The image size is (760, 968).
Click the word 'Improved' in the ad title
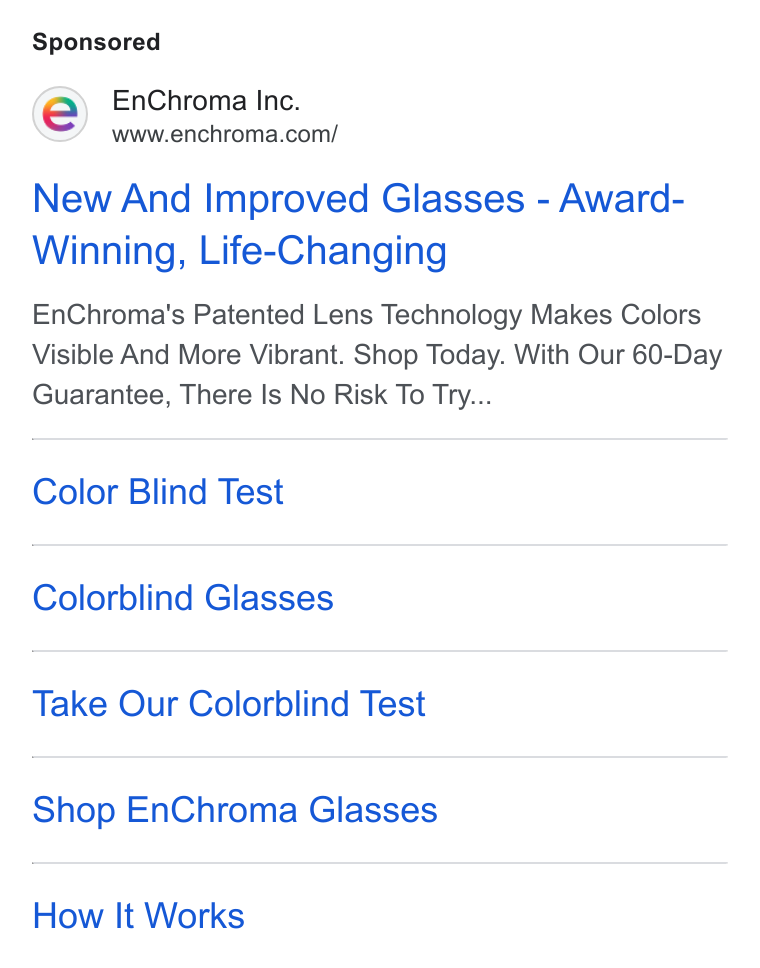[x=287, y=199]
